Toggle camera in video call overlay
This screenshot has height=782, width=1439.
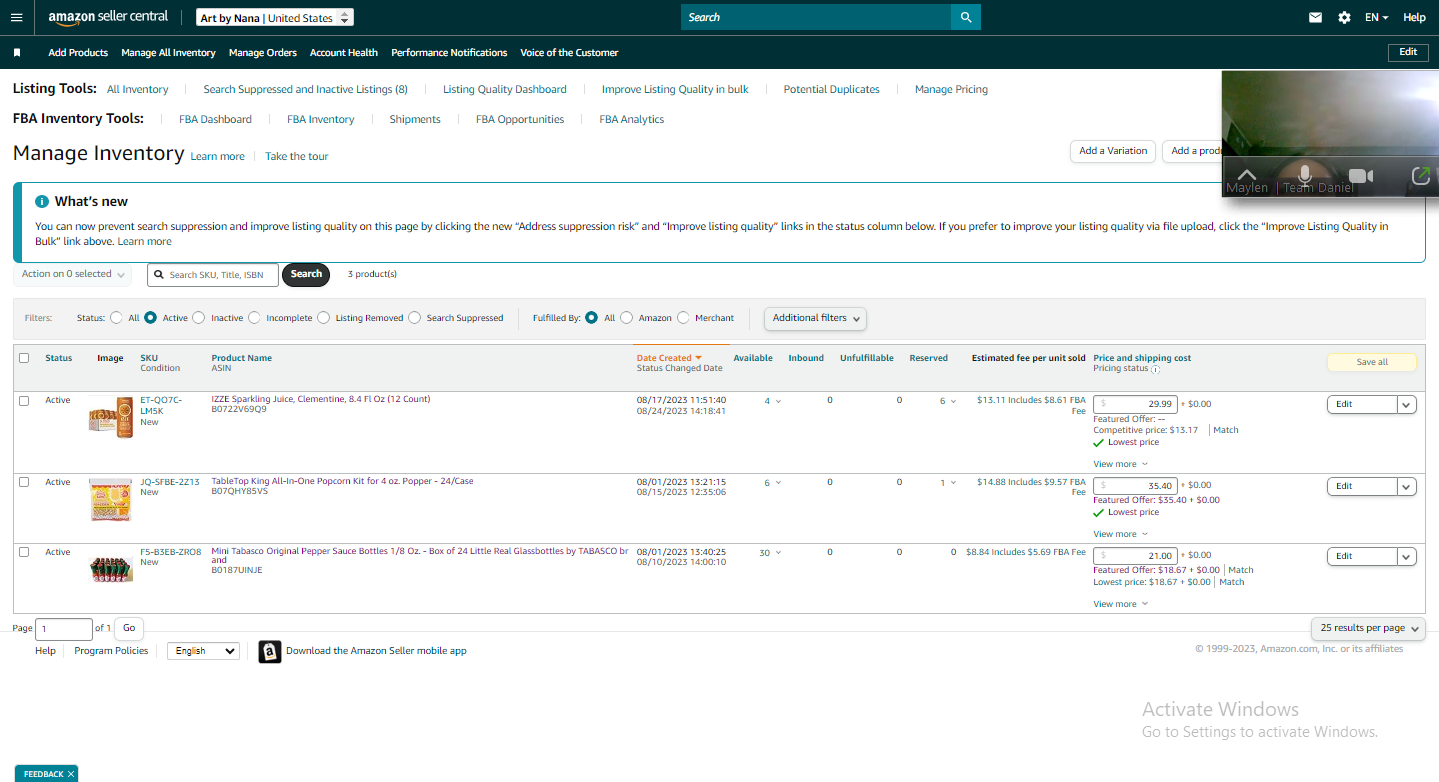(x=1361, y=176)
